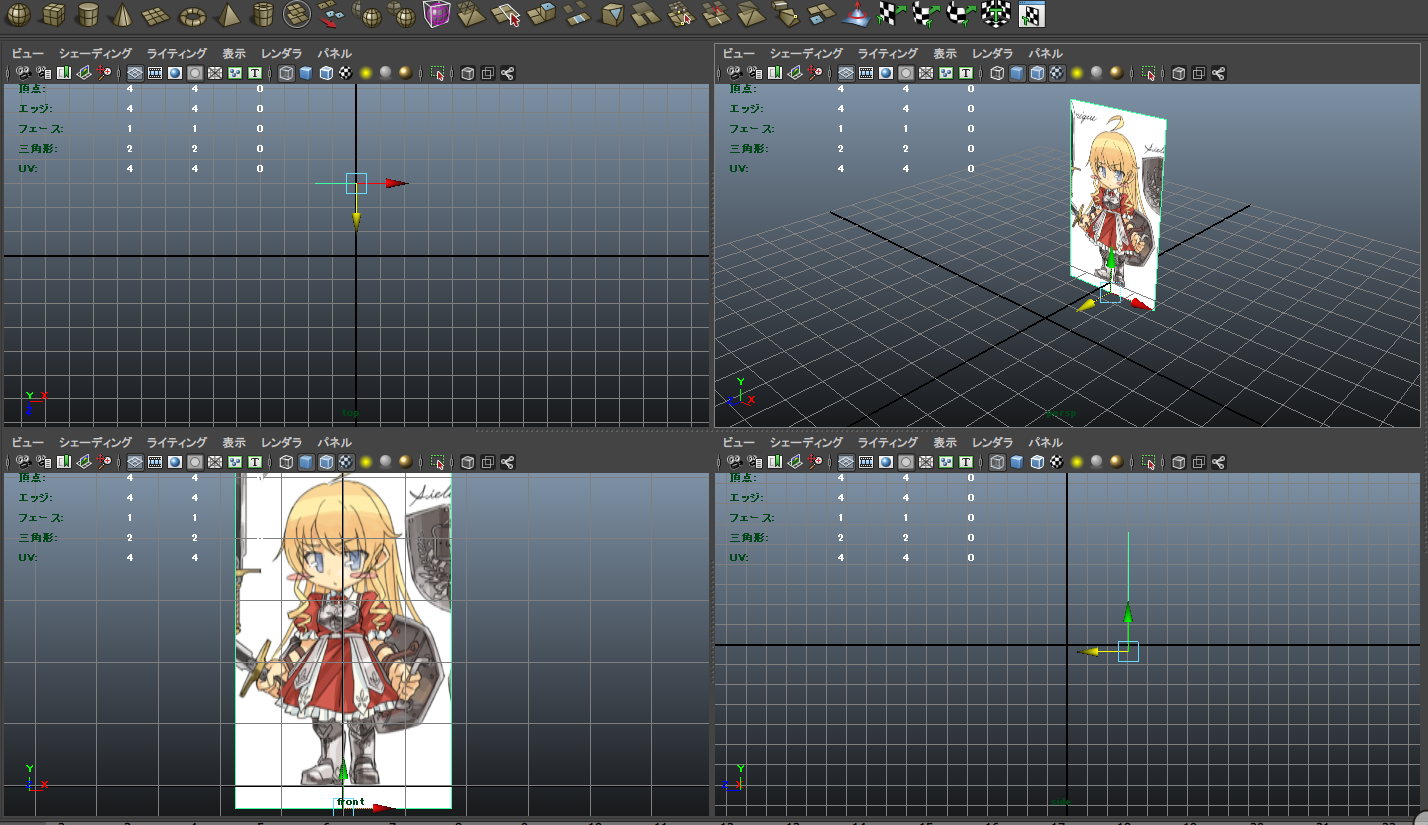Create a polygon cone from the shelf

[122, 14]
